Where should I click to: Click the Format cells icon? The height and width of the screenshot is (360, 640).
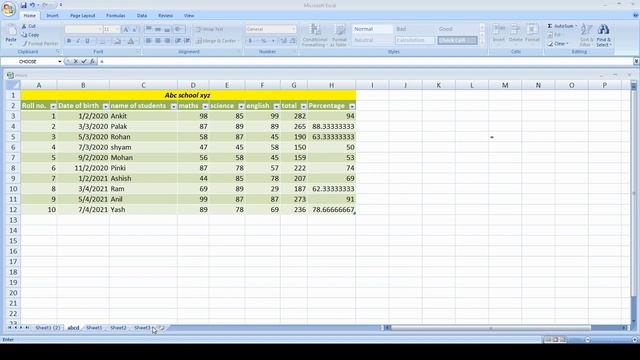tap(532, 33)
